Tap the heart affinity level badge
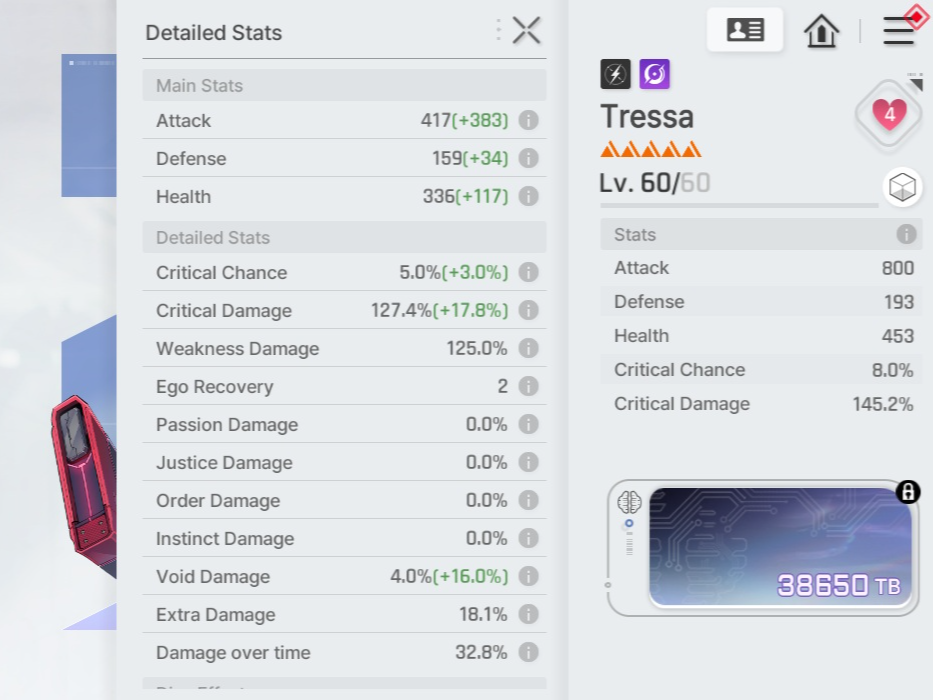933x700 pixels. [x=889, y=114]
